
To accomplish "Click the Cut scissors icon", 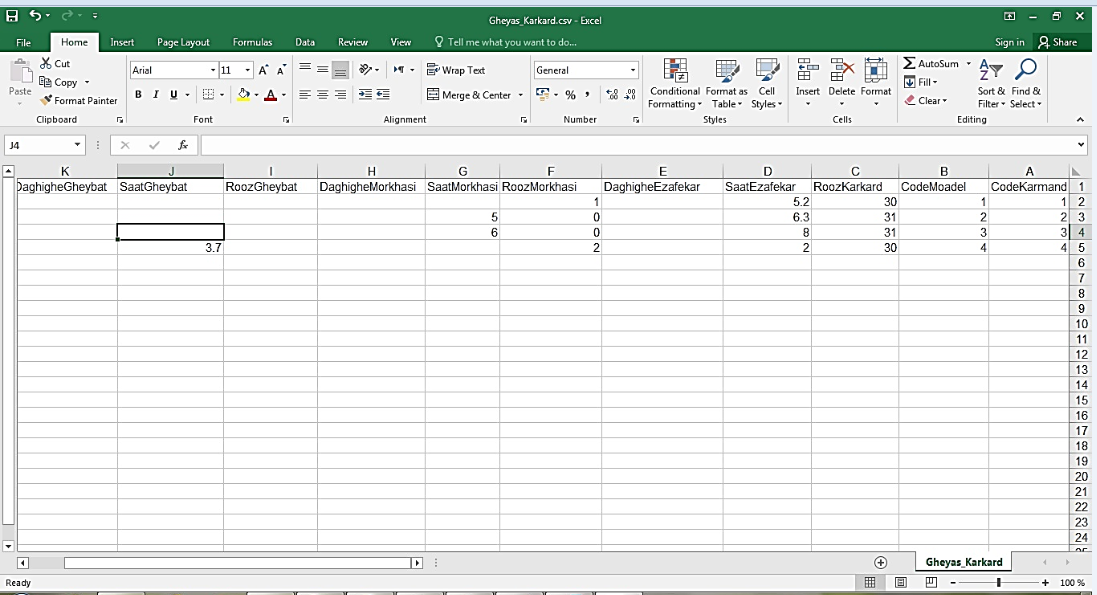I will click(x=46, y=63).
